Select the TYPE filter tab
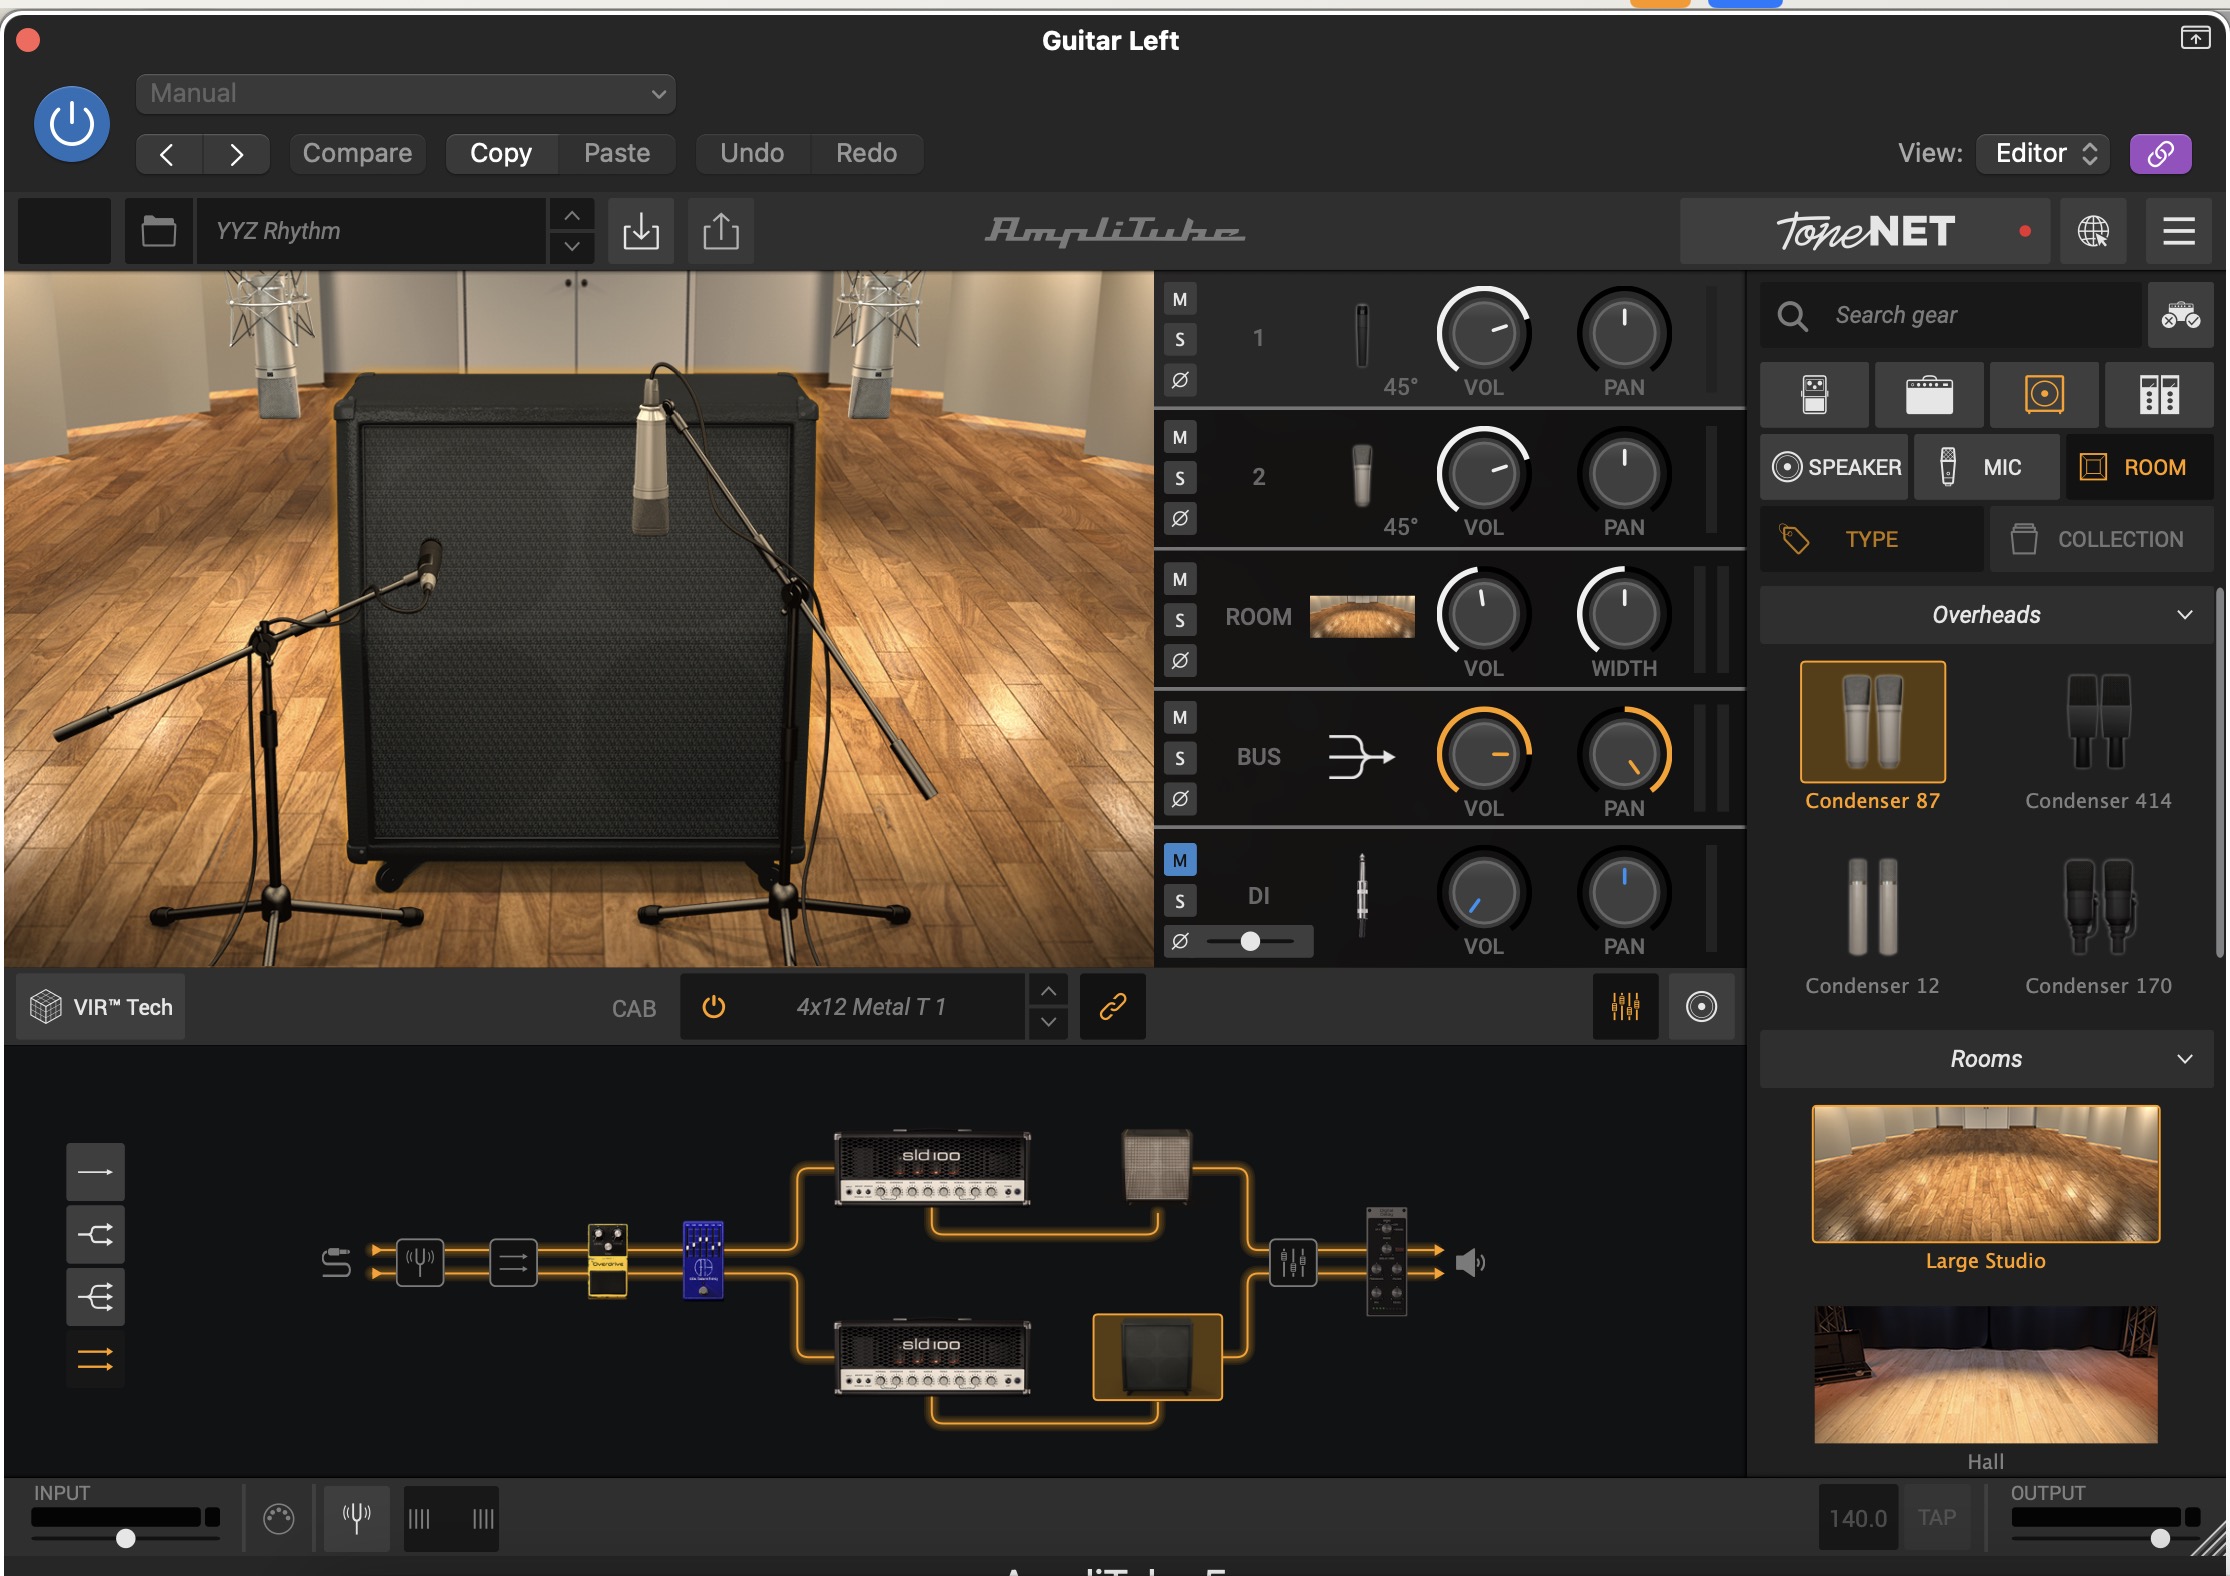This screenshot has height=1576, width=2230. [1871, 539]
